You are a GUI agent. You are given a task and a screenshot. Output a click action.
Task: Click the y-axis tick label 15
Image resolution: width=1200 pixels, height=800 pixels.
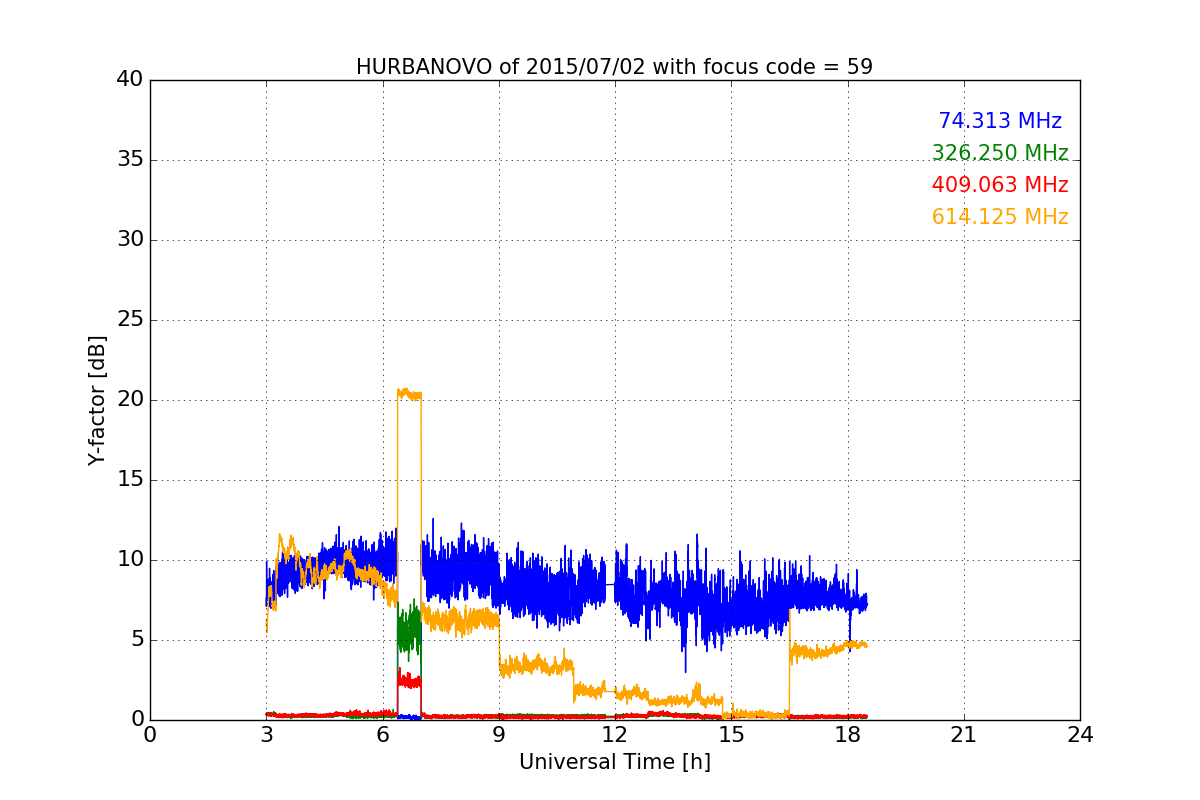pyautogui.click(x=130, y=480)
